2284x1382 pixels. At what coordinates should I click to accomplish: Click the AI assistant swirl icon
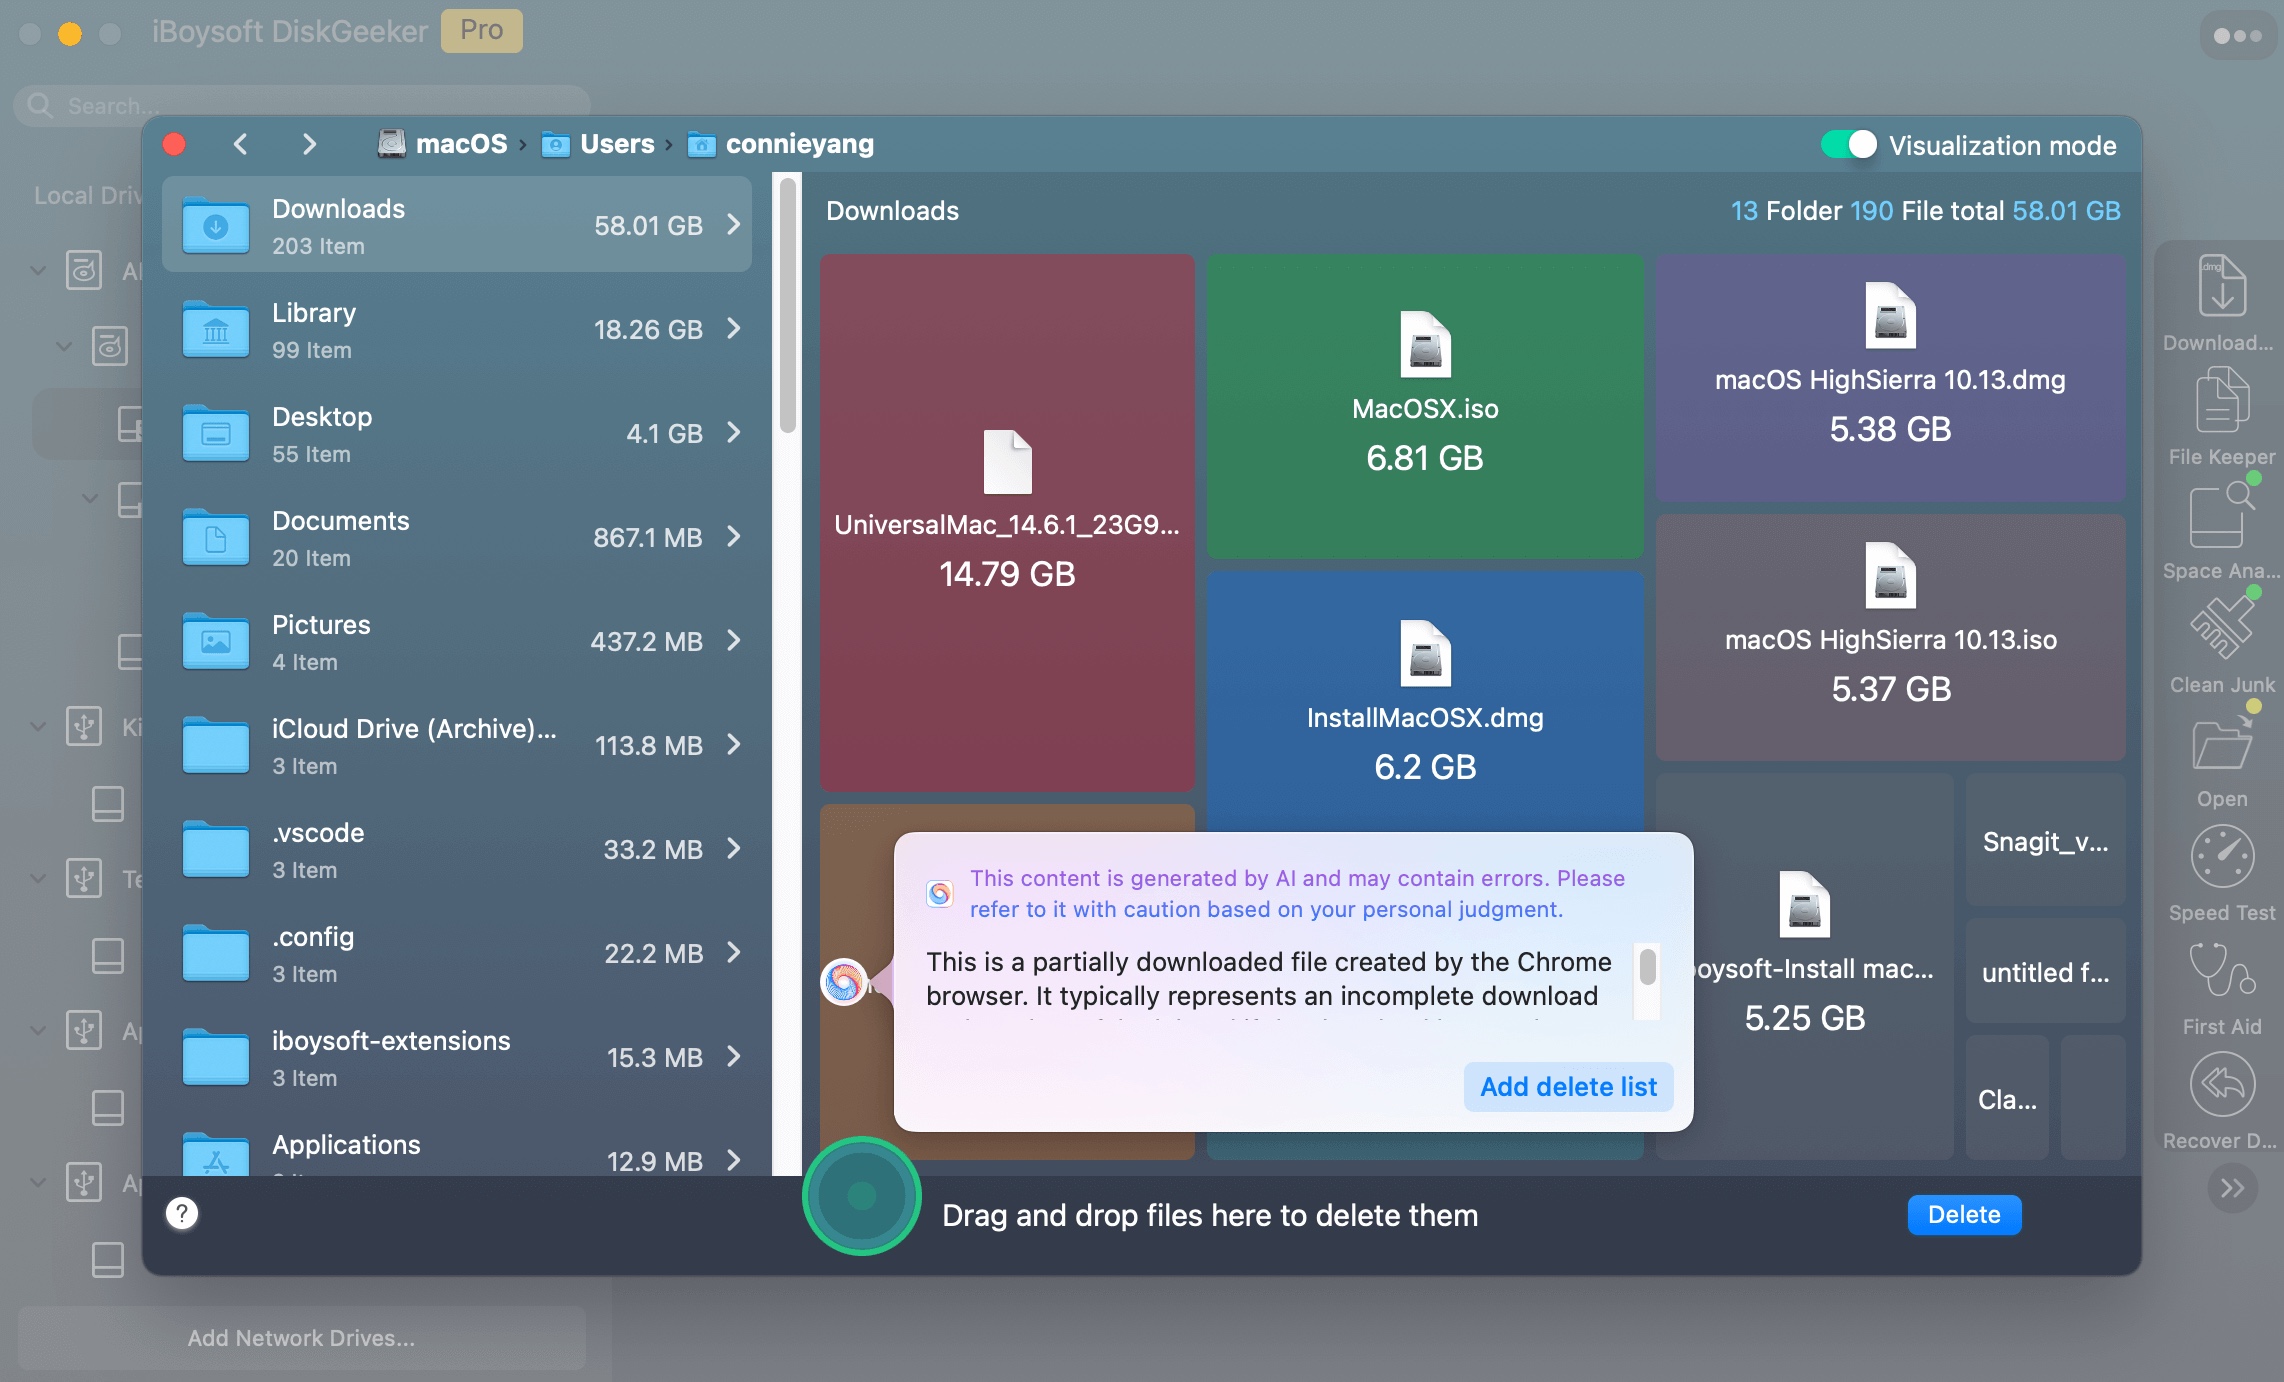tap(843, 981)
